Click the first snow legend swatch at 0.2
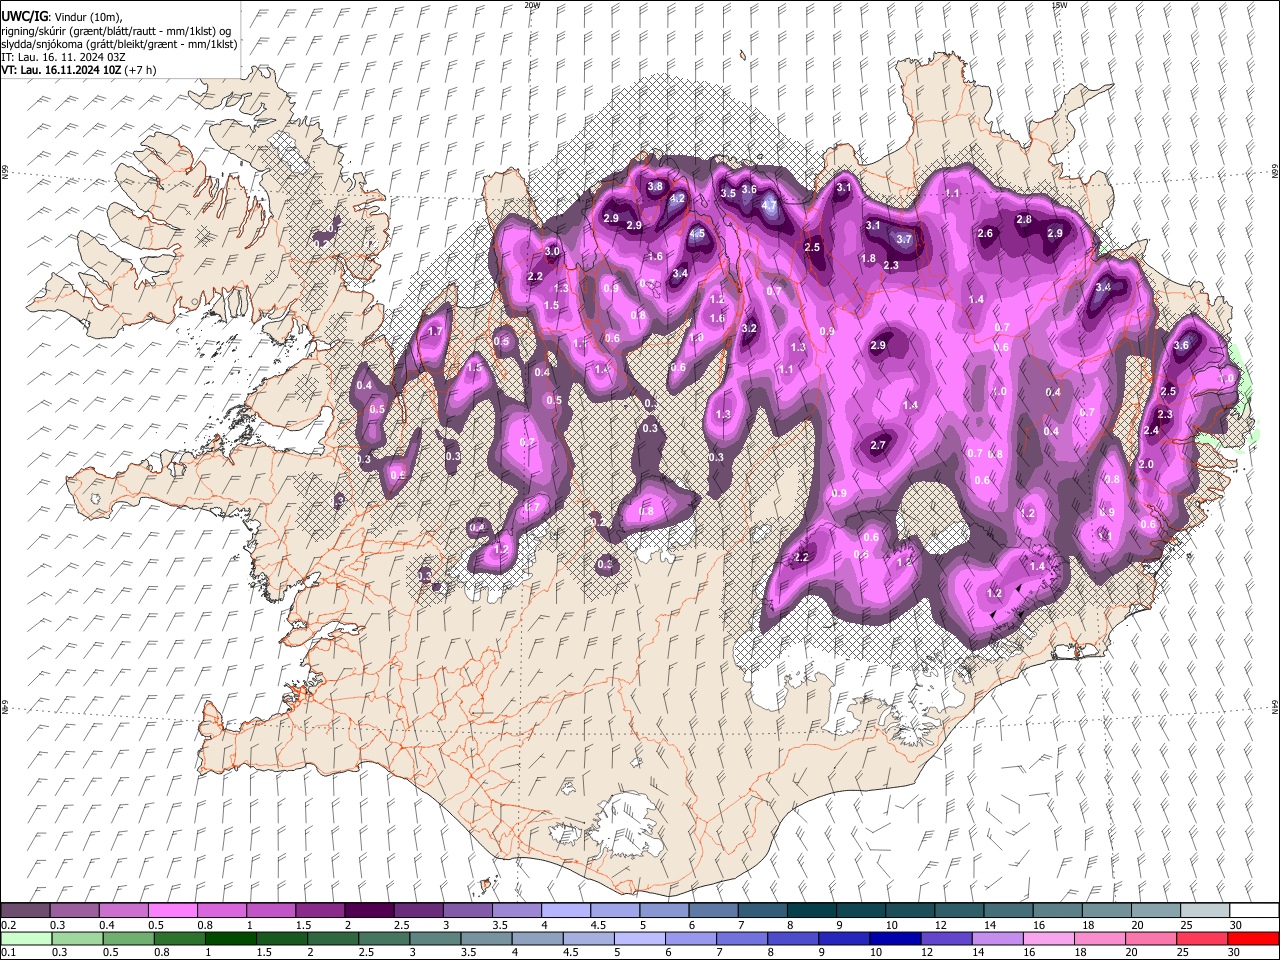 [x=25, y=910]
